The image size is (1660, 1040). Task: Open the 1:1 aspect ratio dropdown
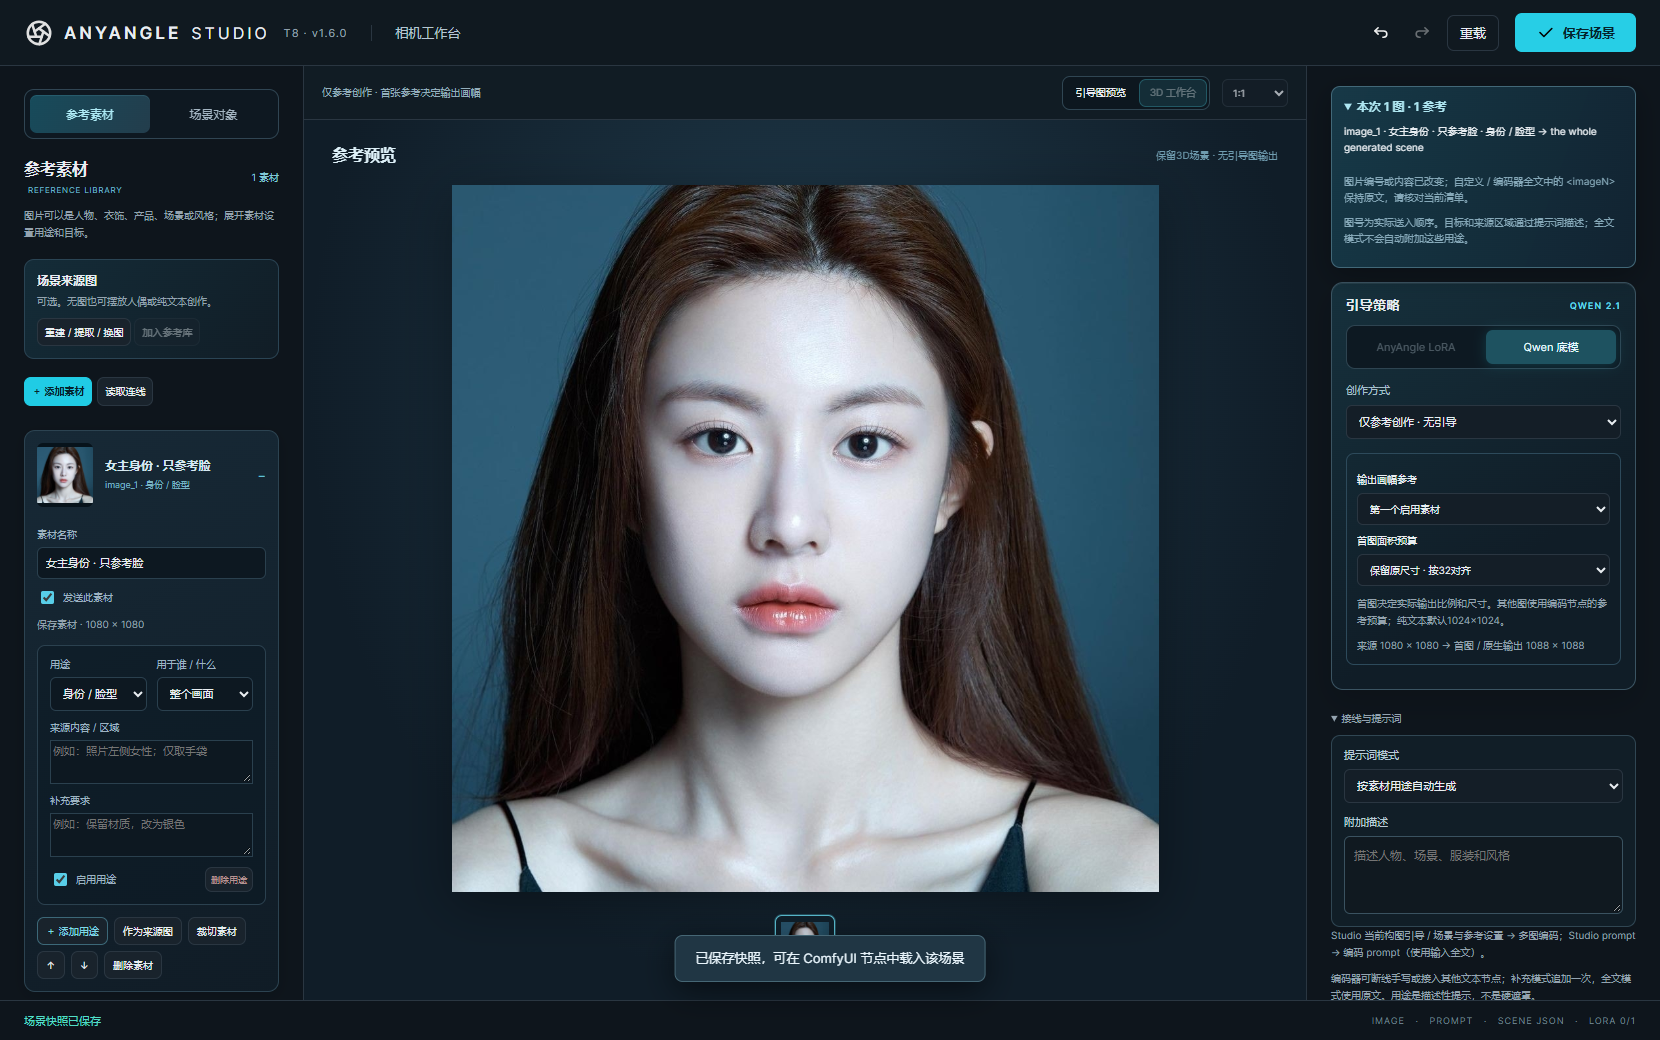(1255, 93)
